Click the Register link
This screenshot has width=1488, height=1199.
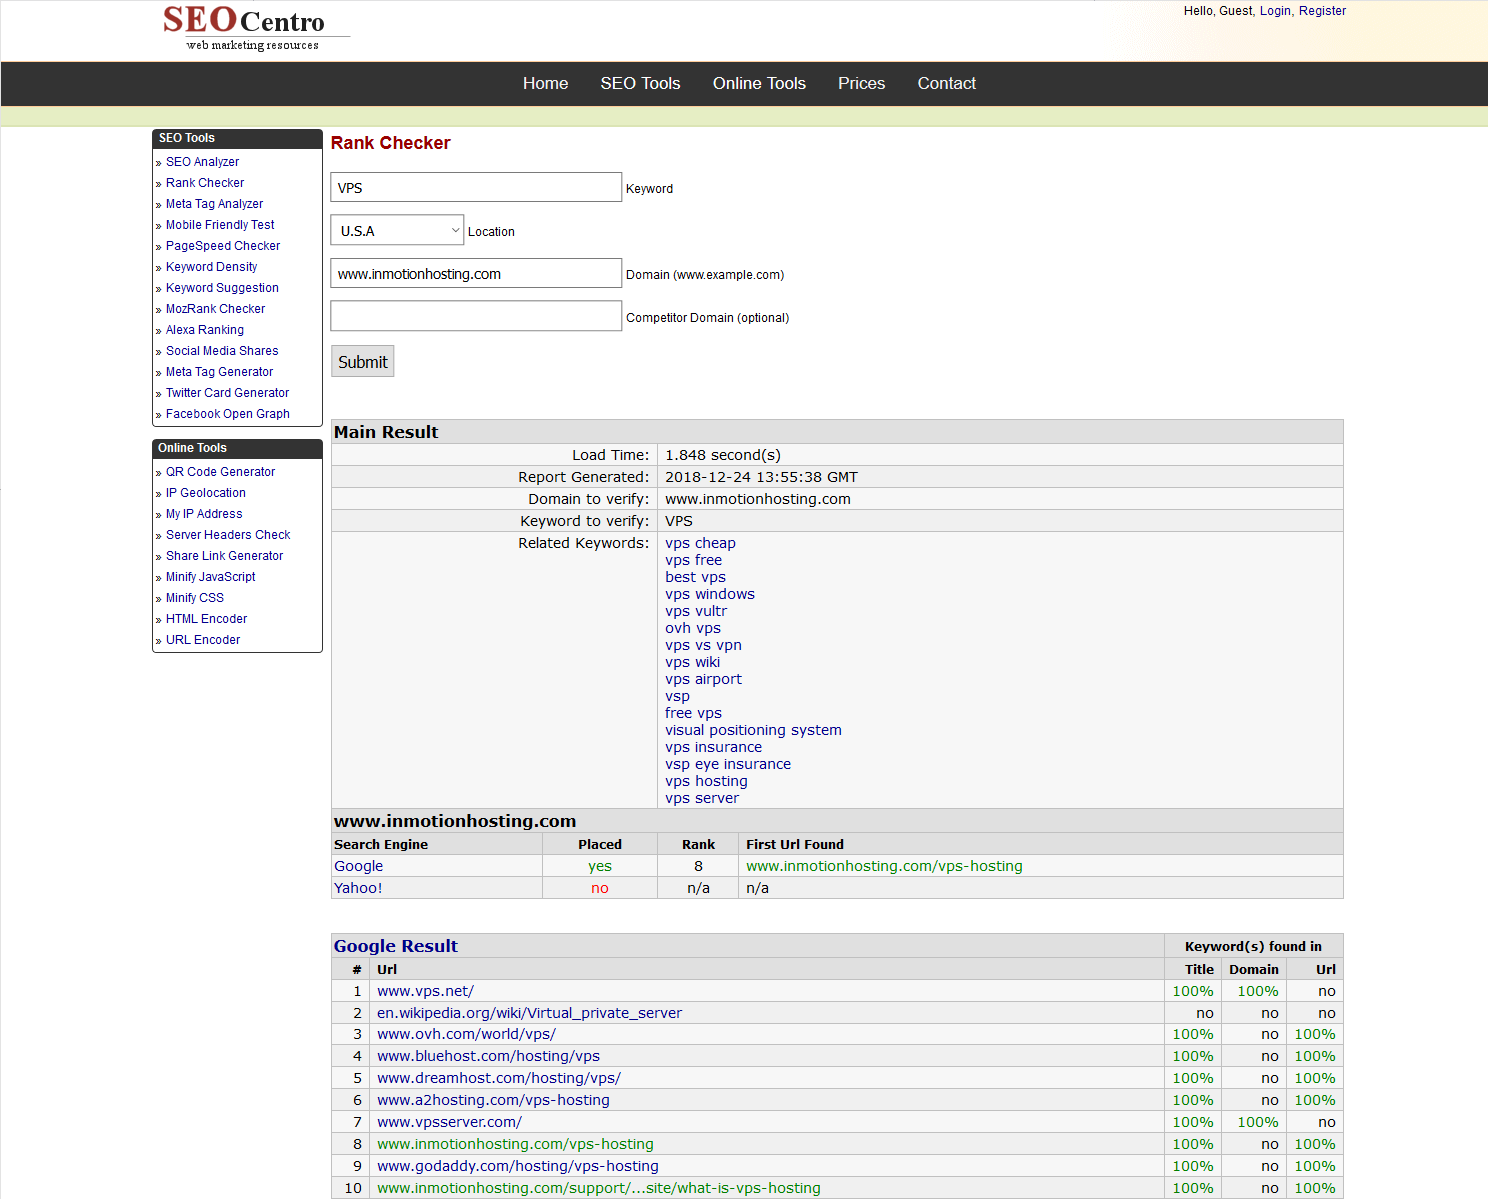point(1322,11)
